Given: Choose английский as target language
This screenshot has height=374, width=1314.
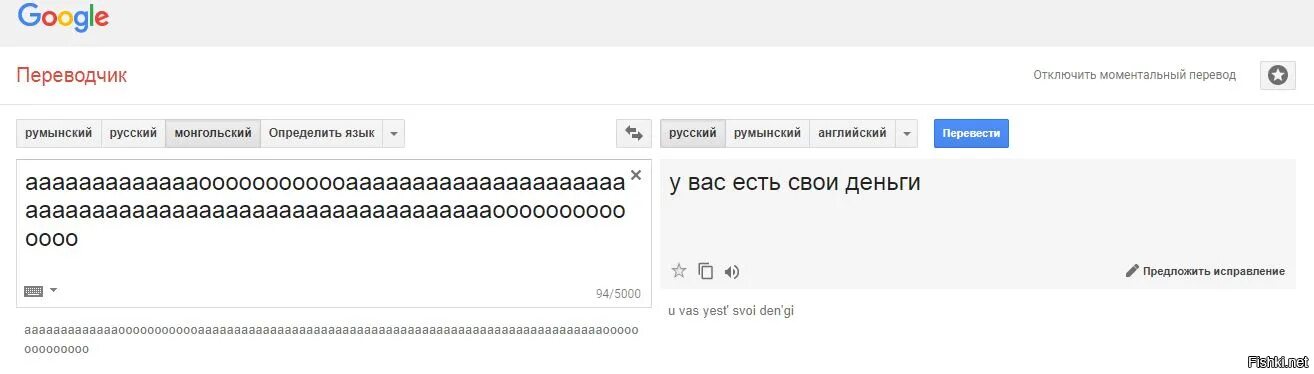Looking at the screenshot, I should coord(852,133).
